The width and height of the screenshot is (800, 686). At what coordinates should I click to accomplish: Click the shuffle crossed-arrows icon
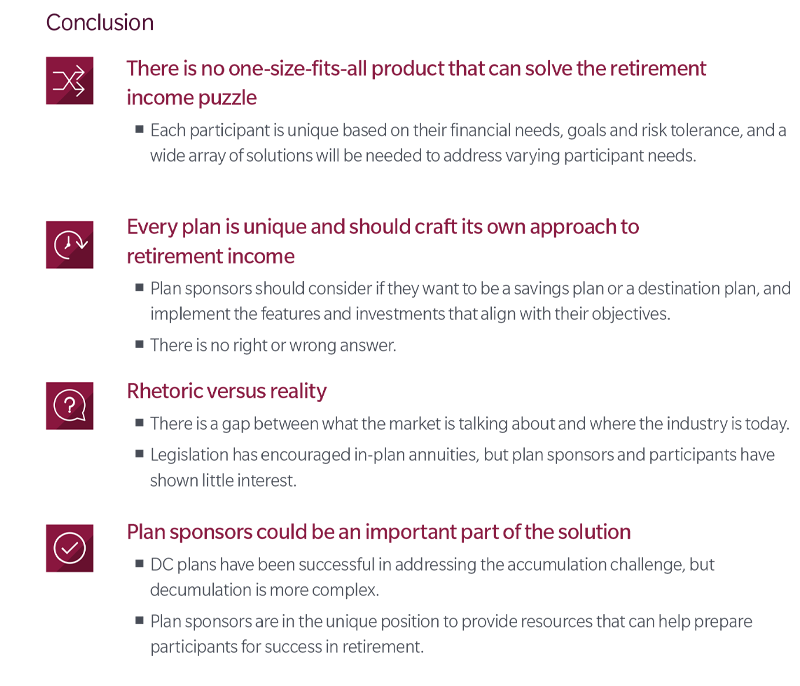pos(69,81)
